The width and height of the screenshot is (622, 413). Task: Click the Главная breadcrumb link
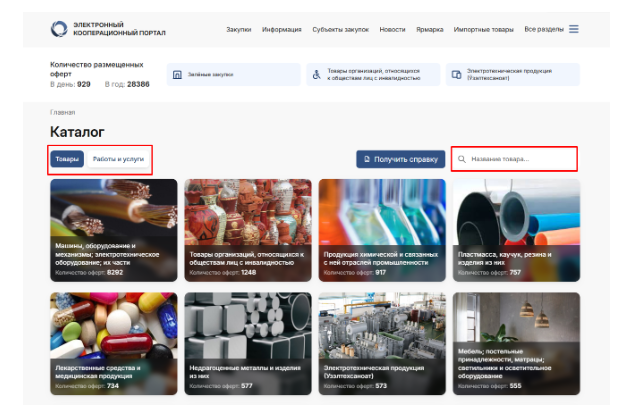coord(63,112)
